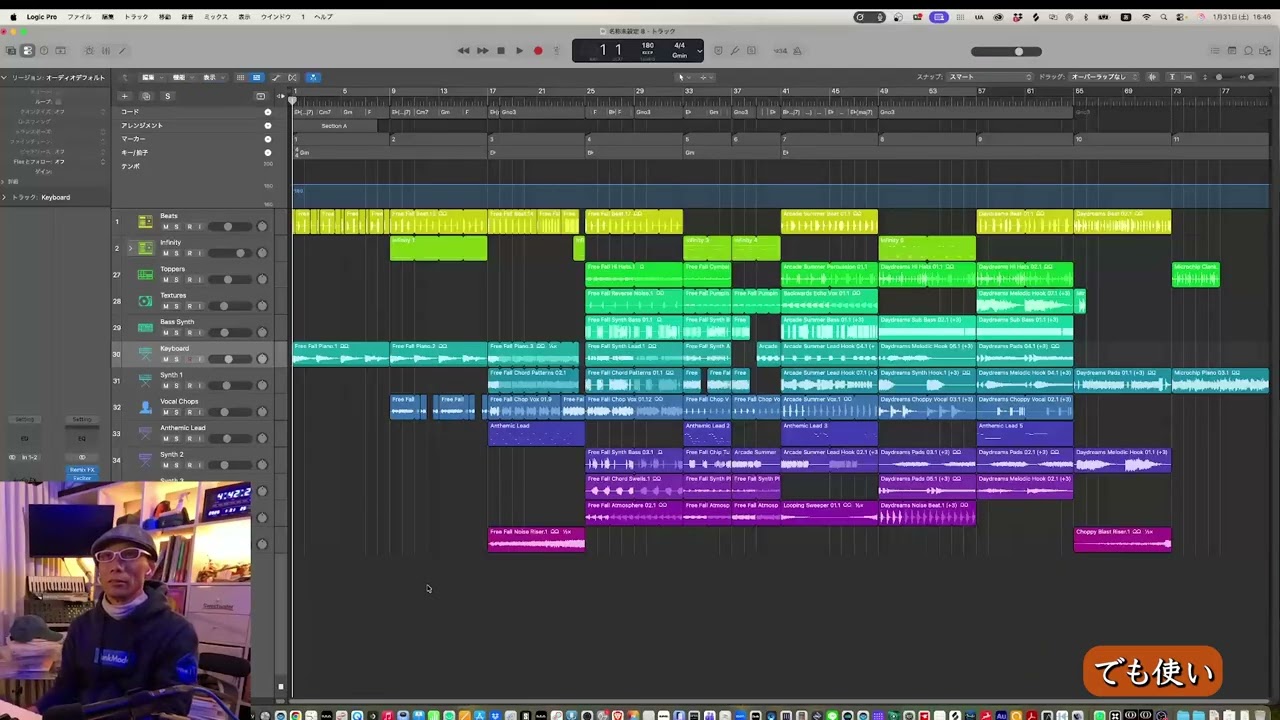Viewport: 1280px width, 720px height.
Task: Solo the Infinity track
Action: [177, 253]
